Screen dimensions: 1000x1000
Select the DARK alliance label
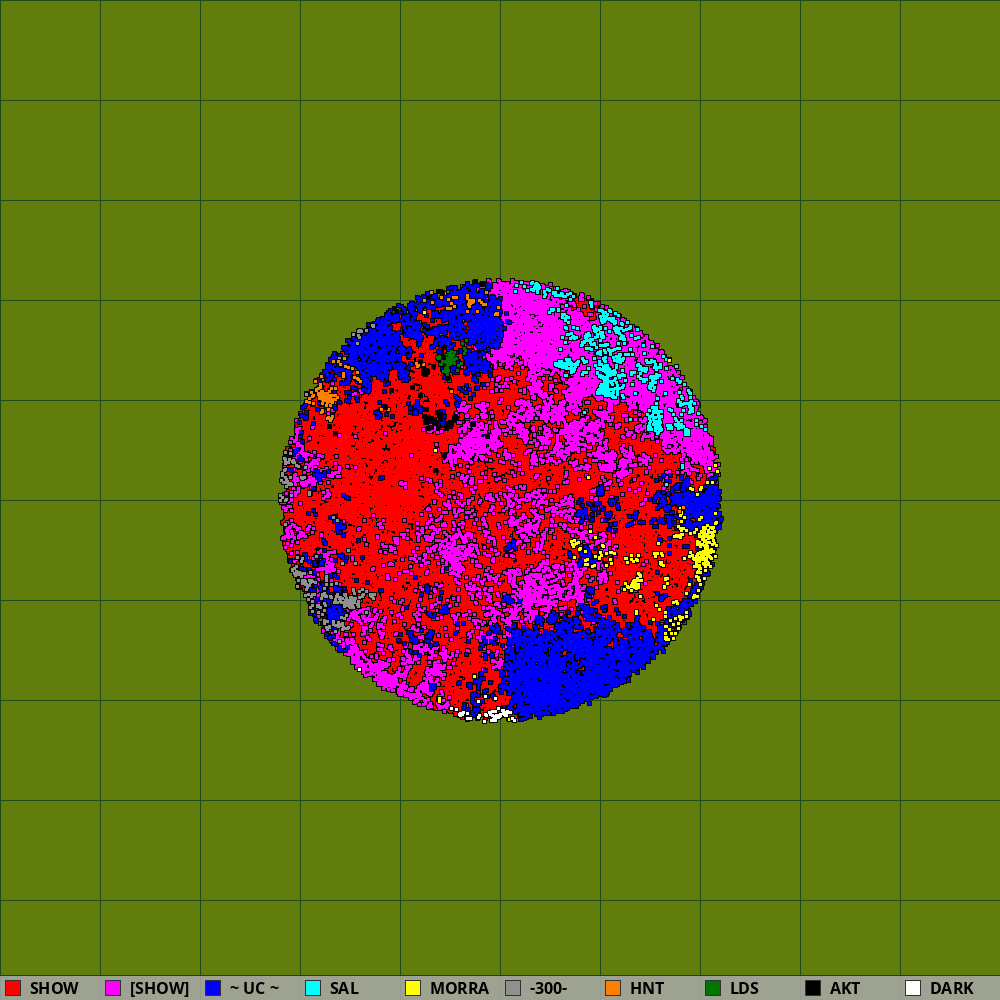coord(952,989)
